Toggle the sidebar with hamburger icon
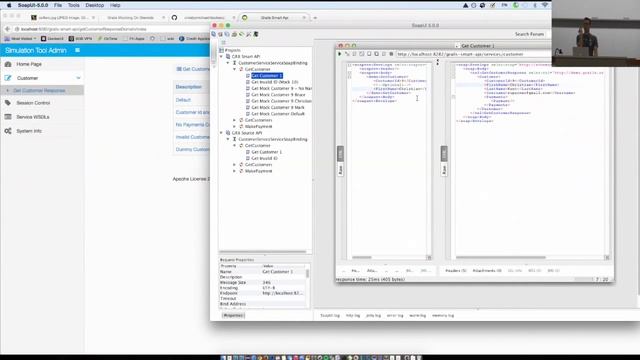The width and height of the screenshot is (640, 360). point(77,50)
